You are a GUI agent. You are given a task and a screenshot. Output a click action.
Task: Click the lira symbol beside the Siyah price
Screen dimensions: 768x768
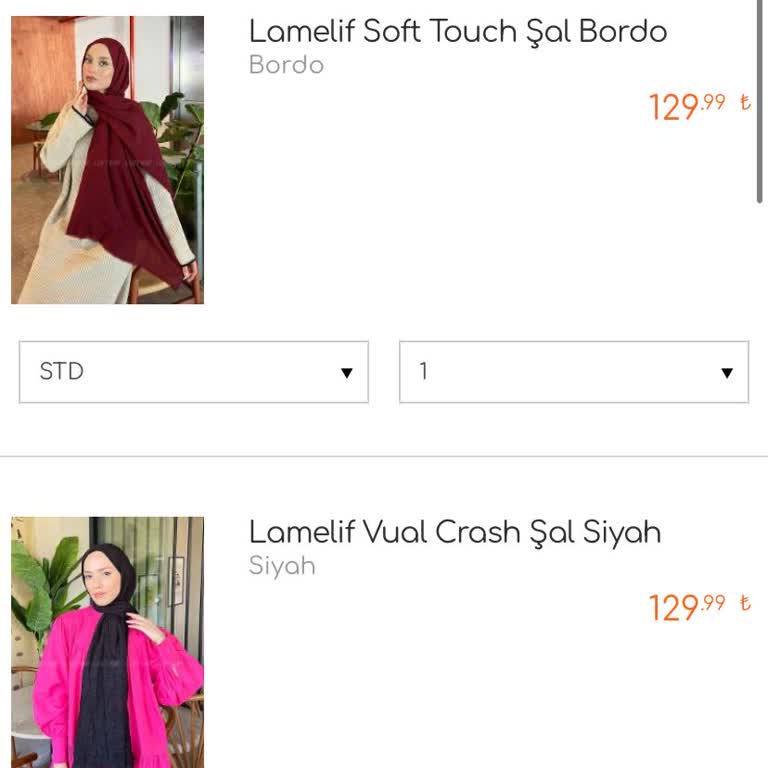745,603
